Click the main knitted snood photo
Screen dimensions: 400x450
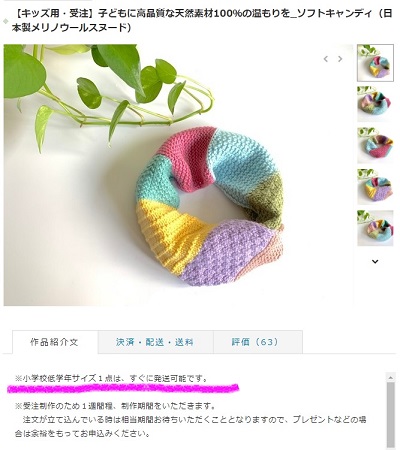coord(178,175)
